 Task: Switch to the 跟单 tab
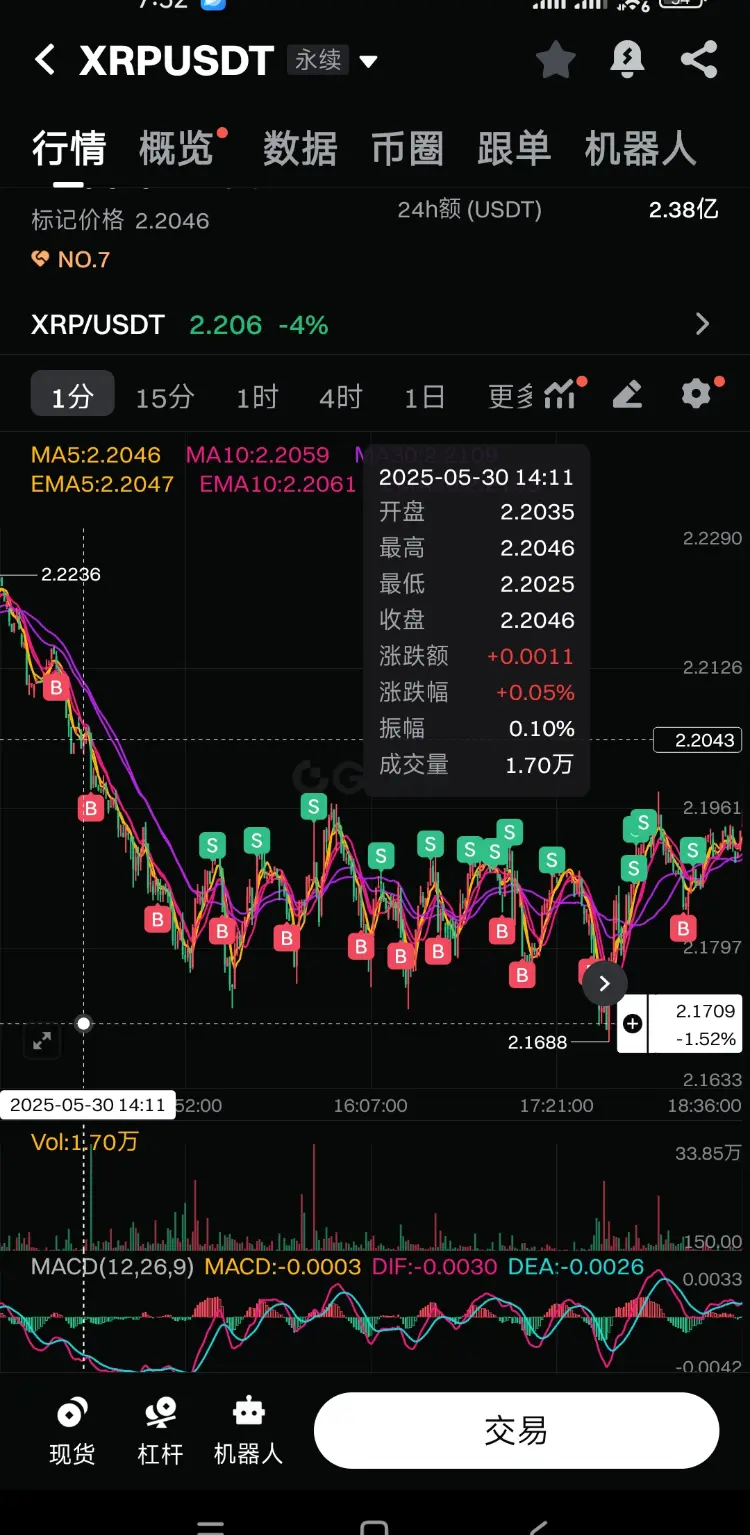tap(514, 149)
